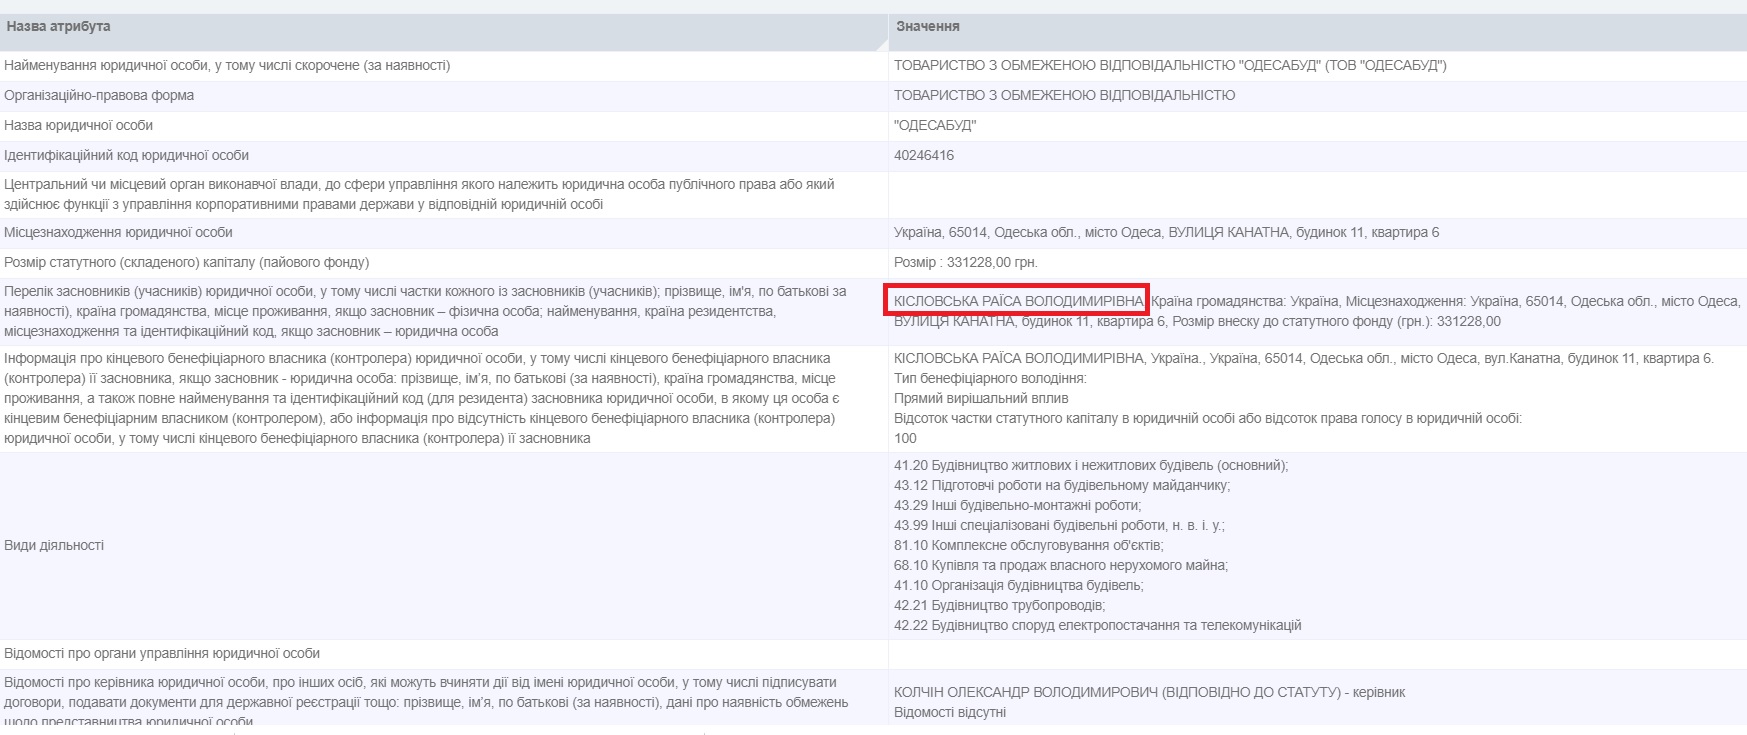The height and width of the screenshot is (735, 1747).
Task: Click founder name 'КІСЛОВСЬКА РАЇСА ВОЛОДИМИРІВНА' in founders row
Action: (x=1018, y=301)
